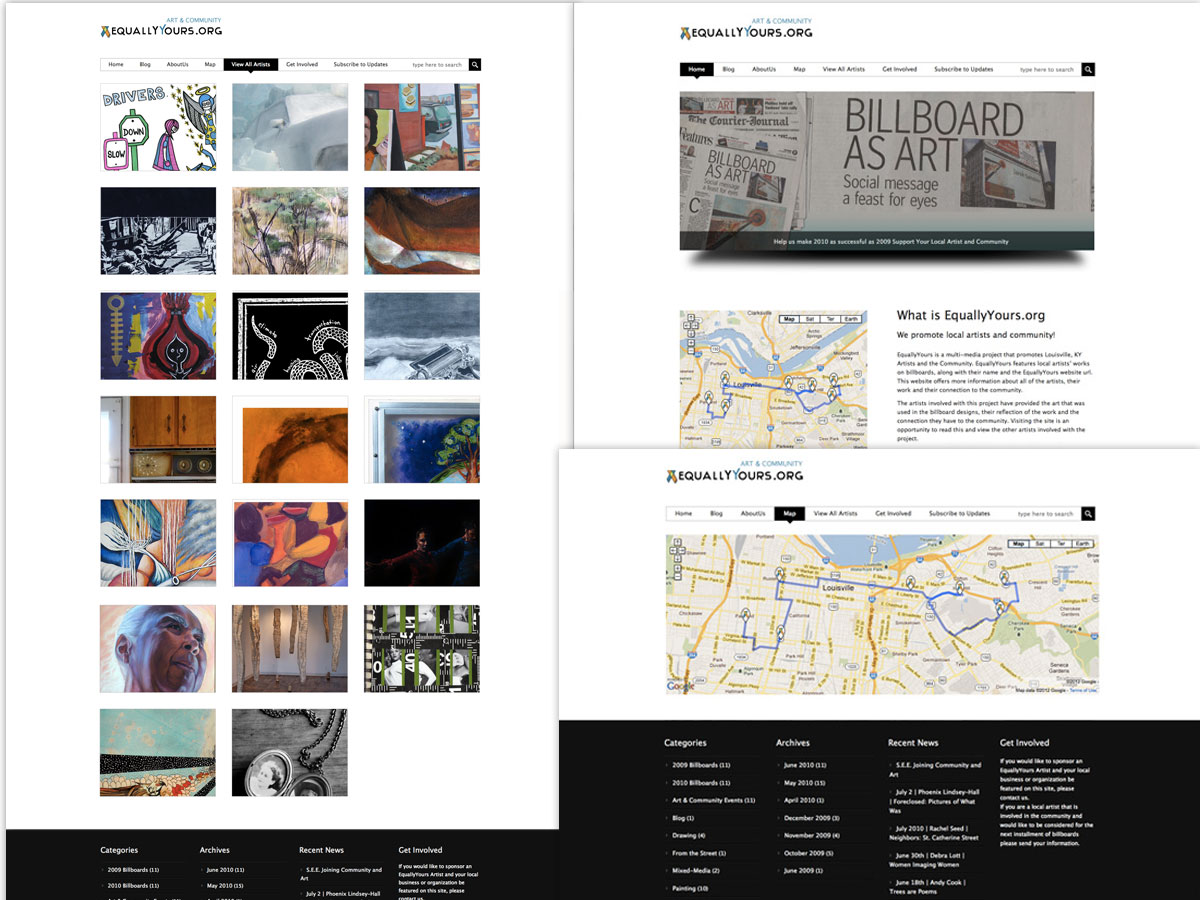Click the EquallyYours.org logo on the map page
This screenshot has height=900, width=1200.
[x=734, y=474]
